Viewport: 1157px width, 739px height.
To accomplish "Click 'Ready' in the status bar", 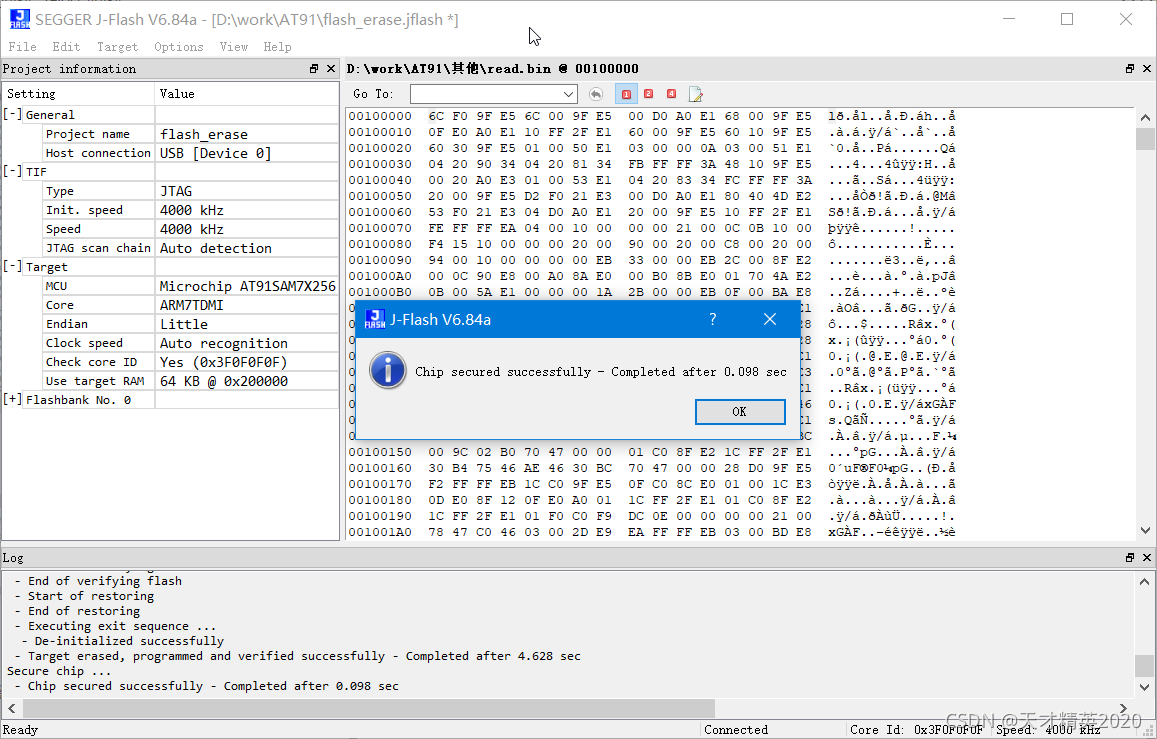I will pos(20,729).
